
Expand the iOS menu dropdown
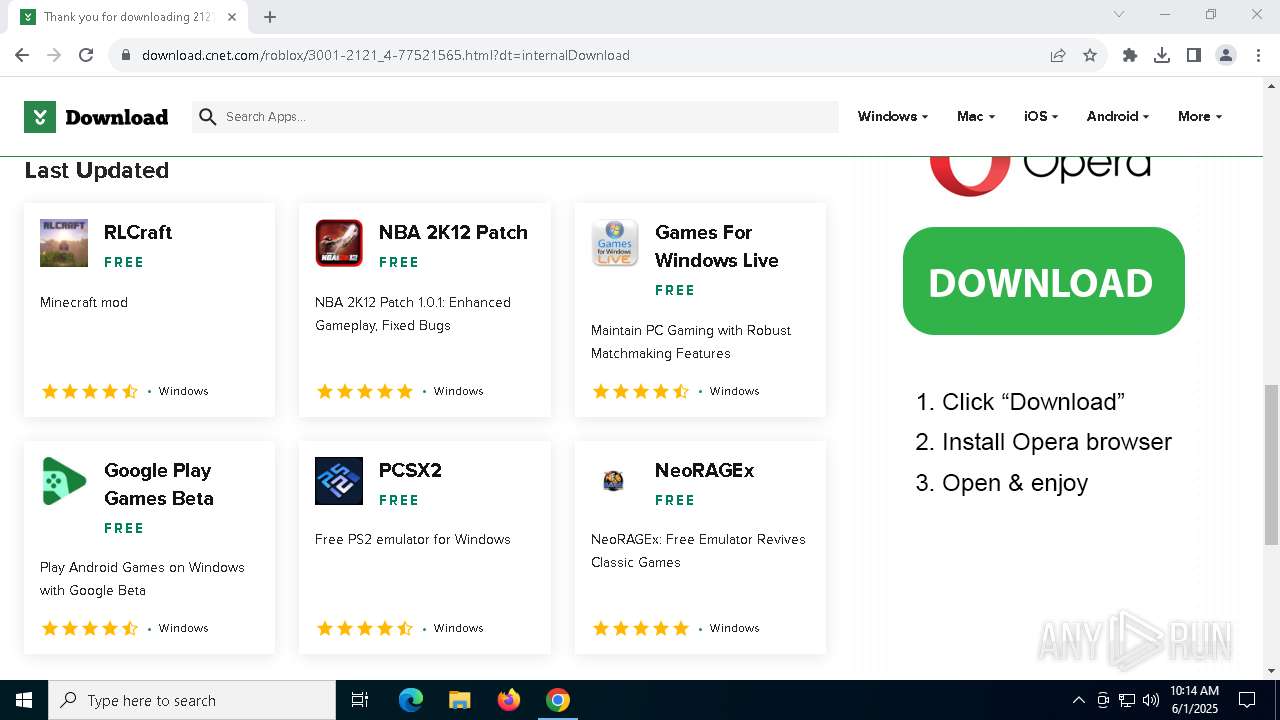point(1040,117)
